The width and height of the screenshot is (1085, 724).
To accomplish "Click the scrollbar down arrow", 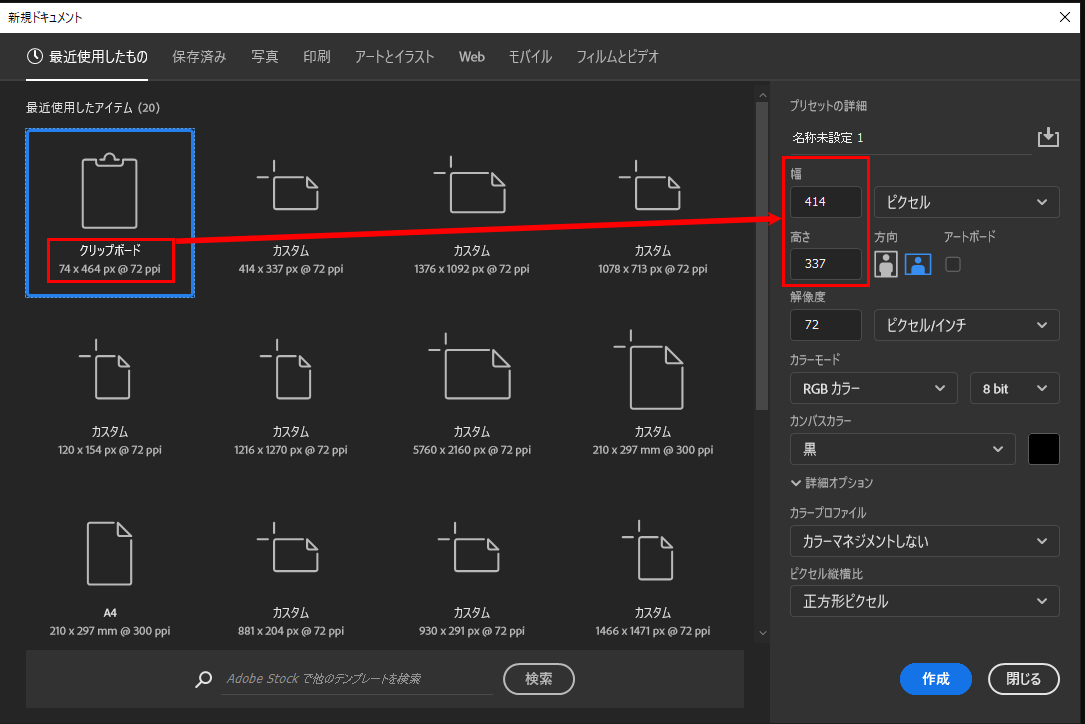I will coord(763,633).
